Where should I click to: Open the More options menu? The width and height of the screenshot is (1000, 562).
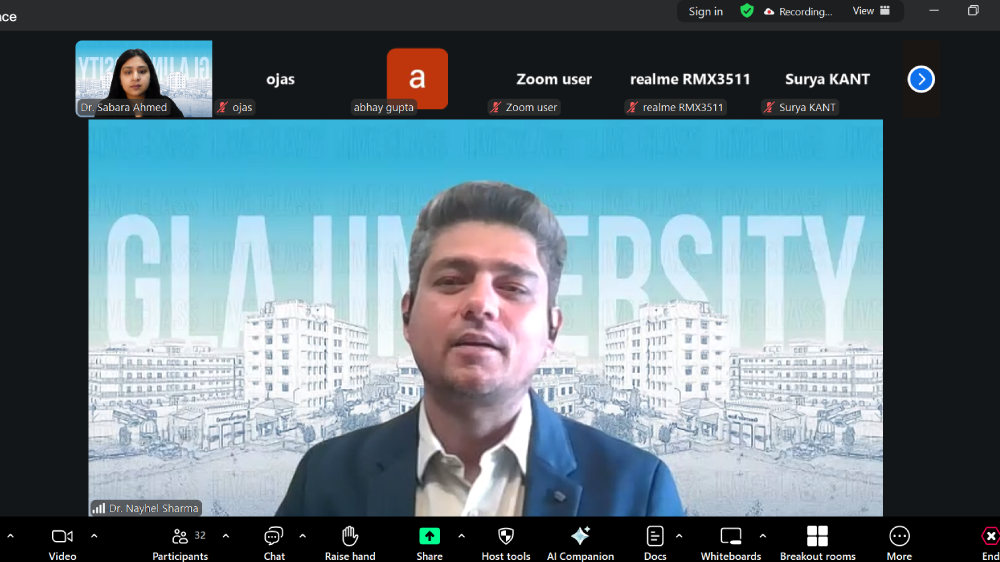tap(899, 544)
